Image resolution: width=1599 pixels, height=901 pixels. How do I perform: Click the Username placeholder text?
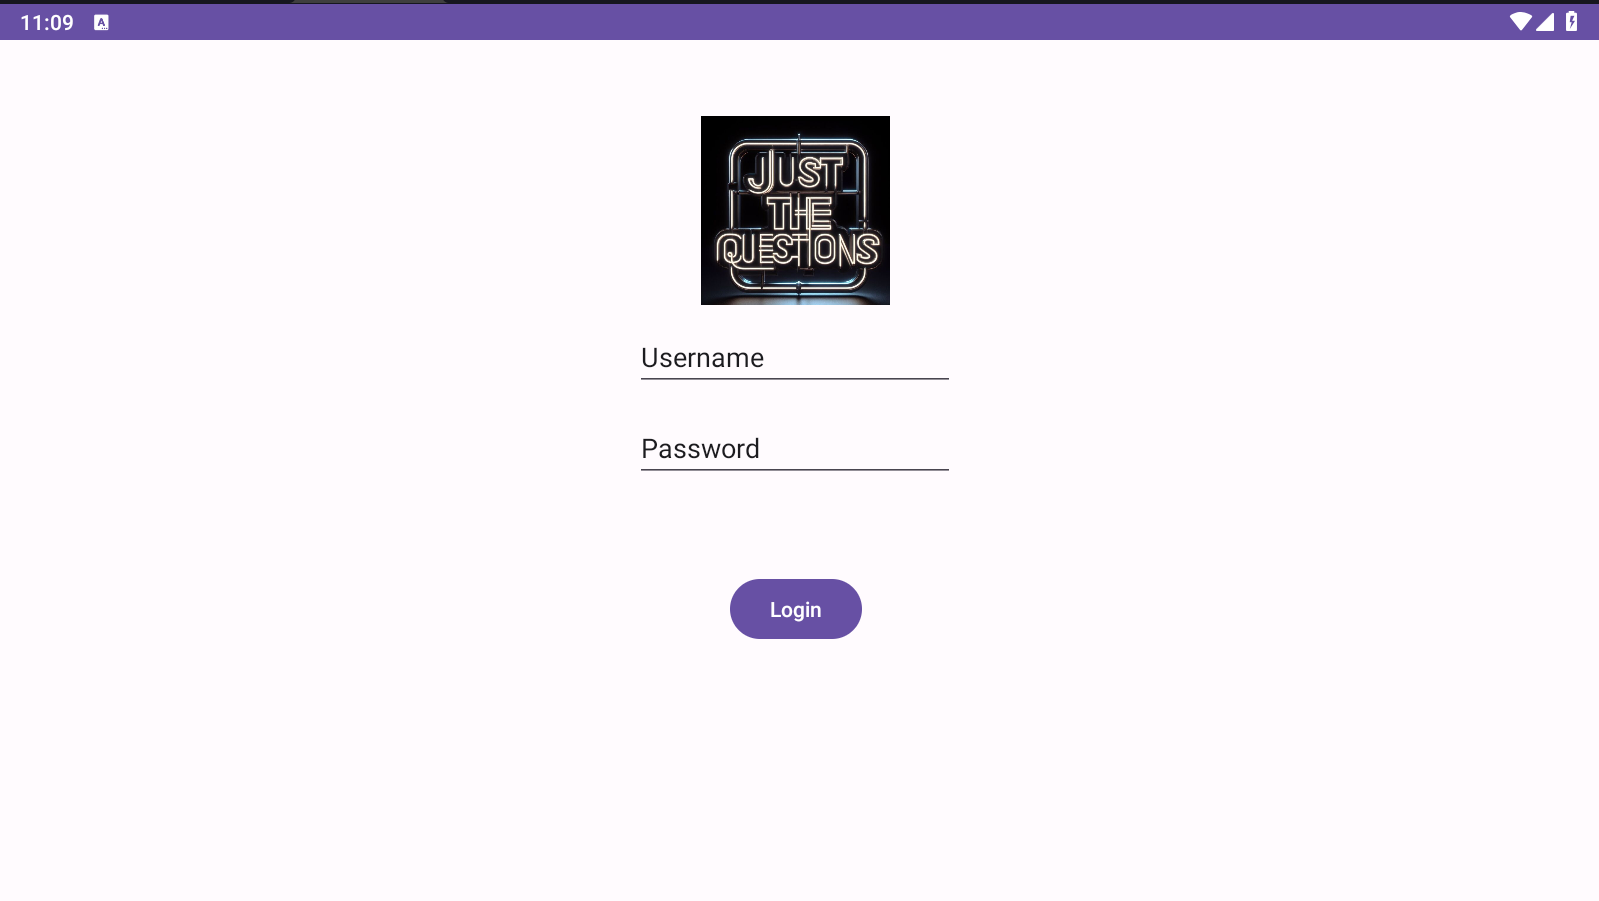click(x=702, y=358)
